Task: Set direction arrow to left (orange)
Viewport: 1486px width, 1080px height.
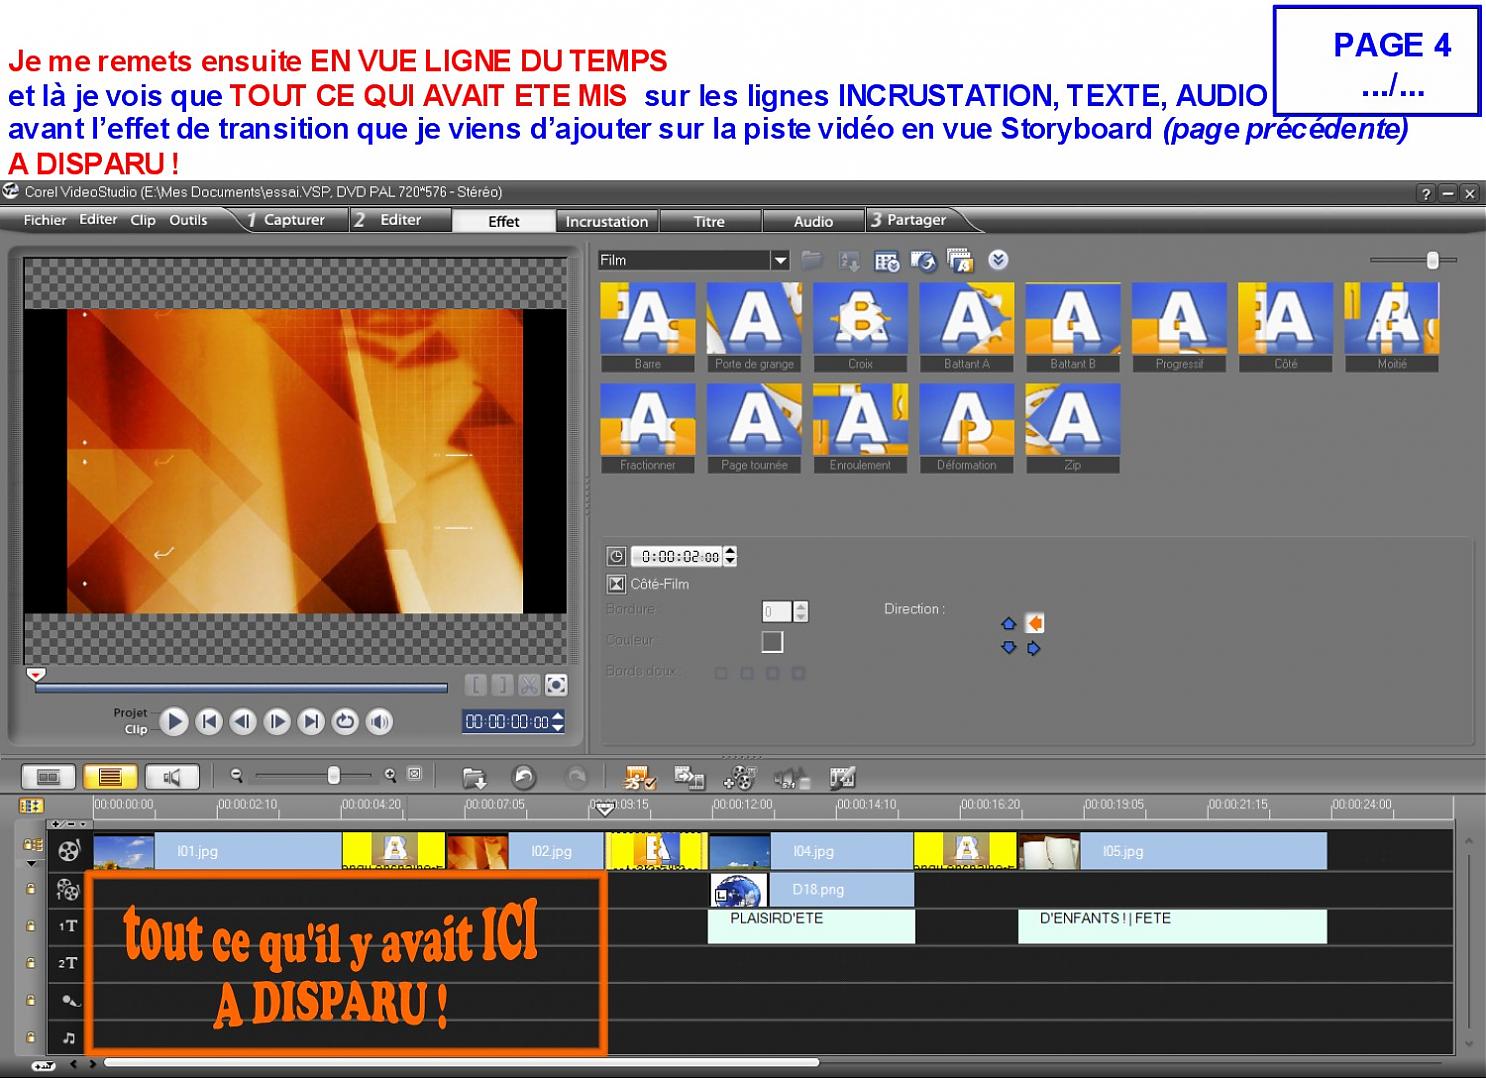Action: (x=1035, y=623)
